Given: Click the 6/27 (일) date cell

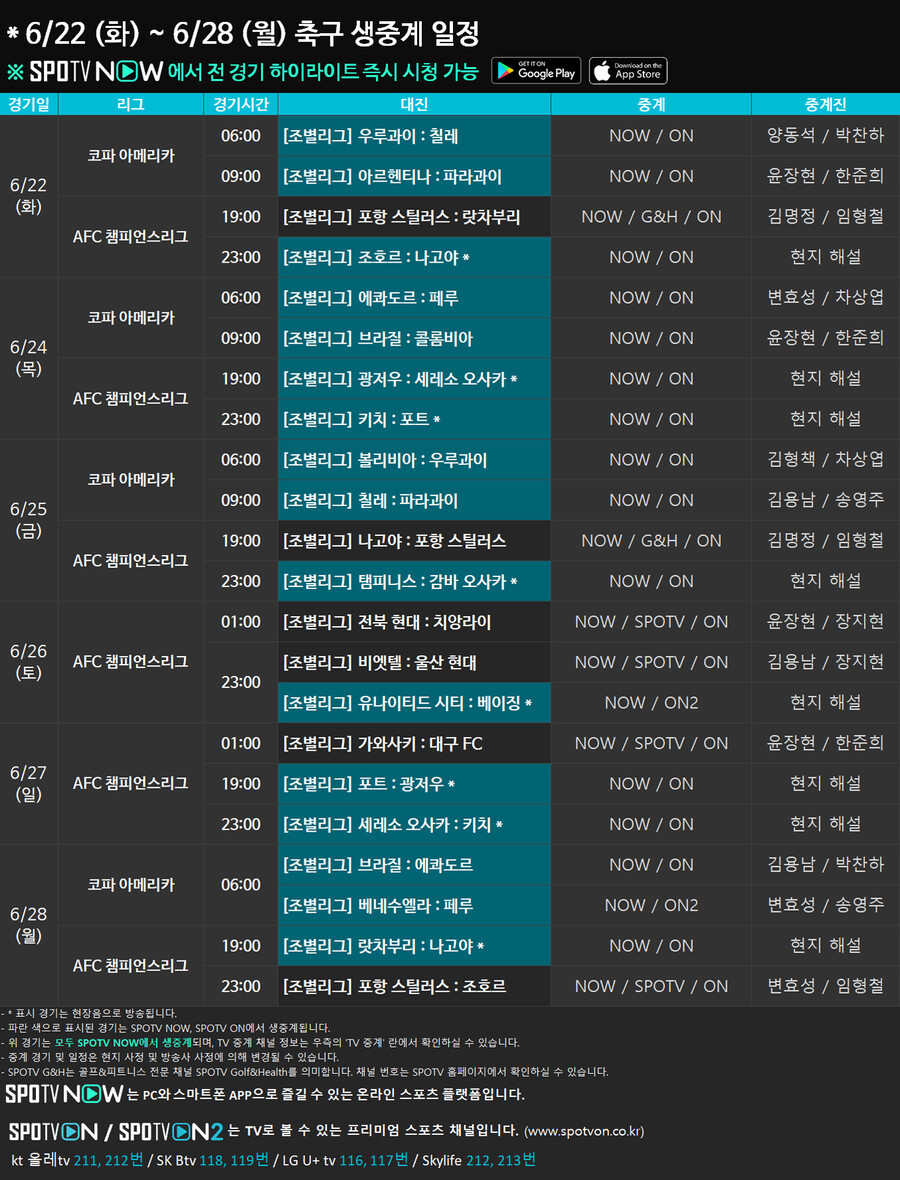Looking at the screenshot, I should tap(29, 784).
